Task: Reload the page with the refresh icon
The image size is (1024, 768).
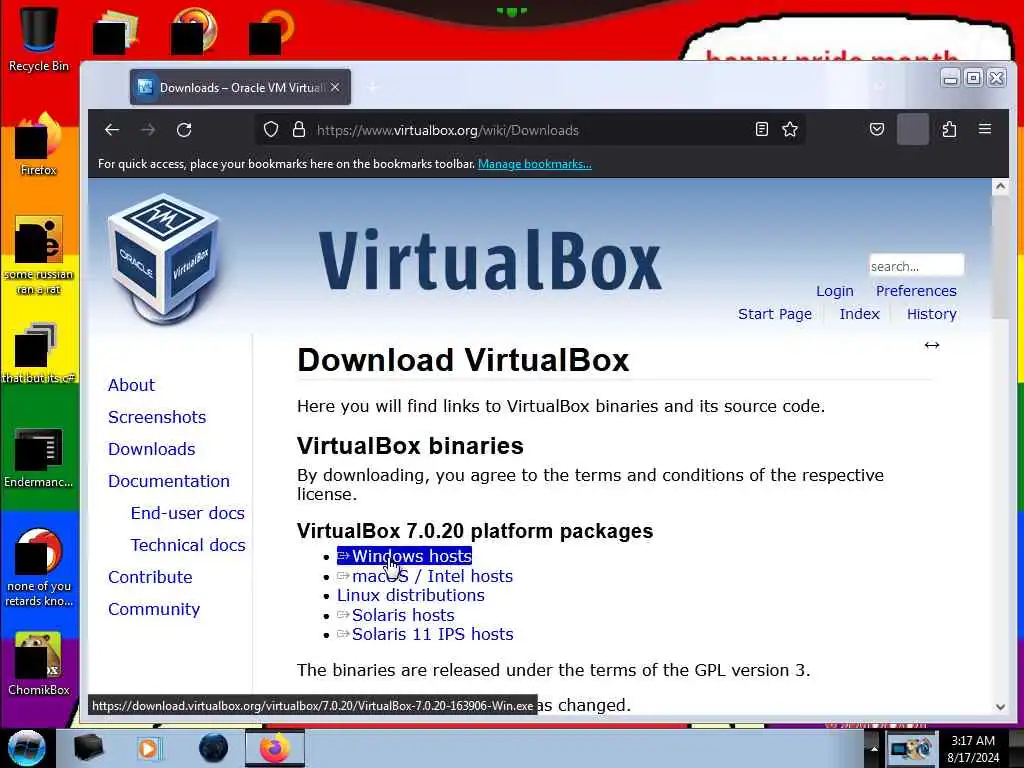Action: point(184,130)
